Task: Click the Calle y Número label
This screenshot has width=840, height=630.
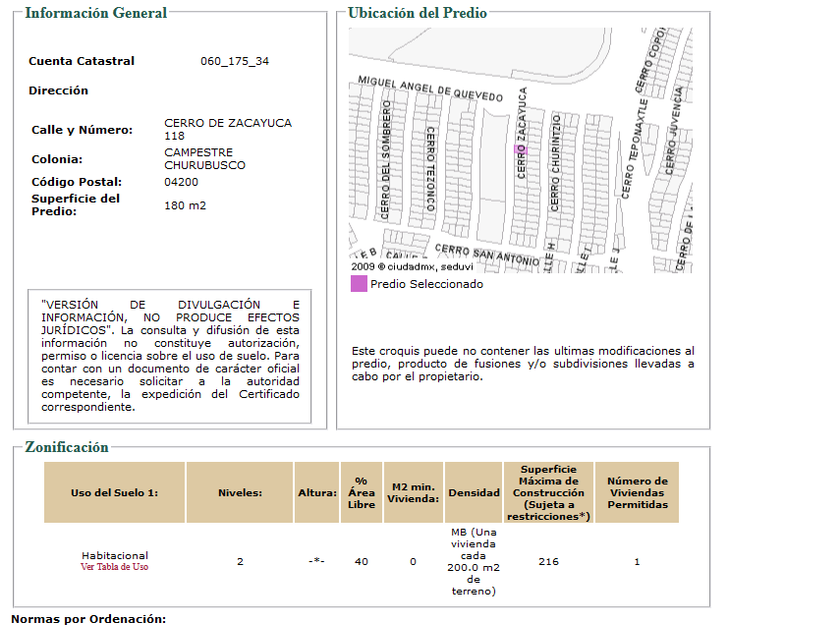Action: (x=82, y=130)
